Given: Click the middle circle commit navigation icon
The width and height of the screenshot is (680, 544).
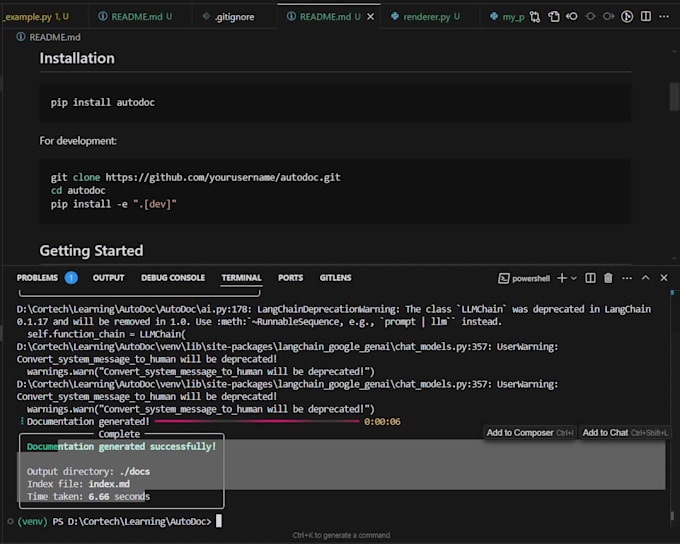Looking at the screenshot, I should (x=591, y=16).
